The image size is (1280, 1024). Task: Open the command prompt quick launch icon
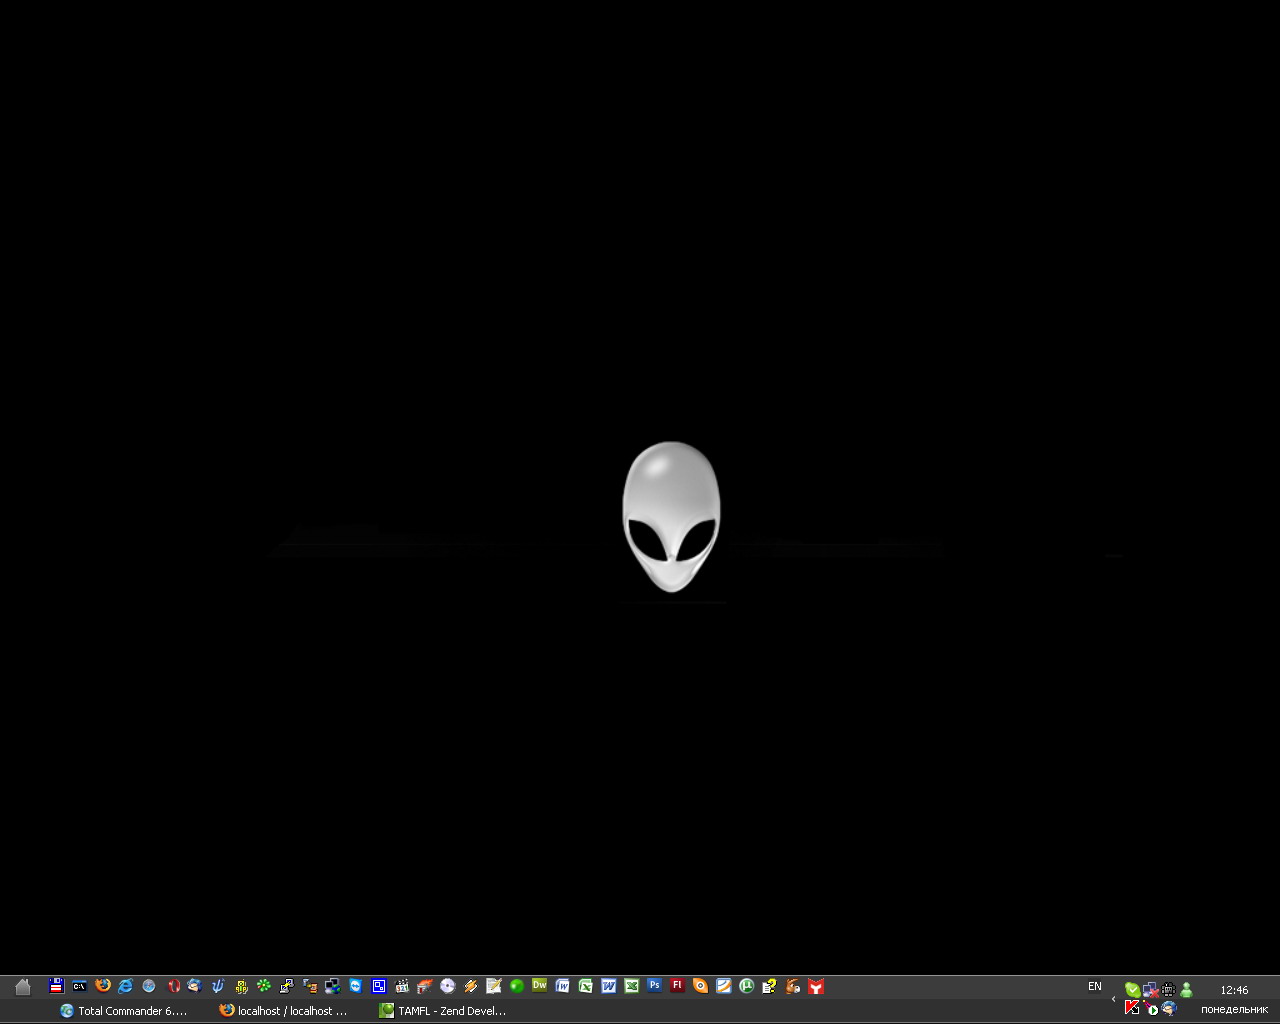(x=79, y=986)
